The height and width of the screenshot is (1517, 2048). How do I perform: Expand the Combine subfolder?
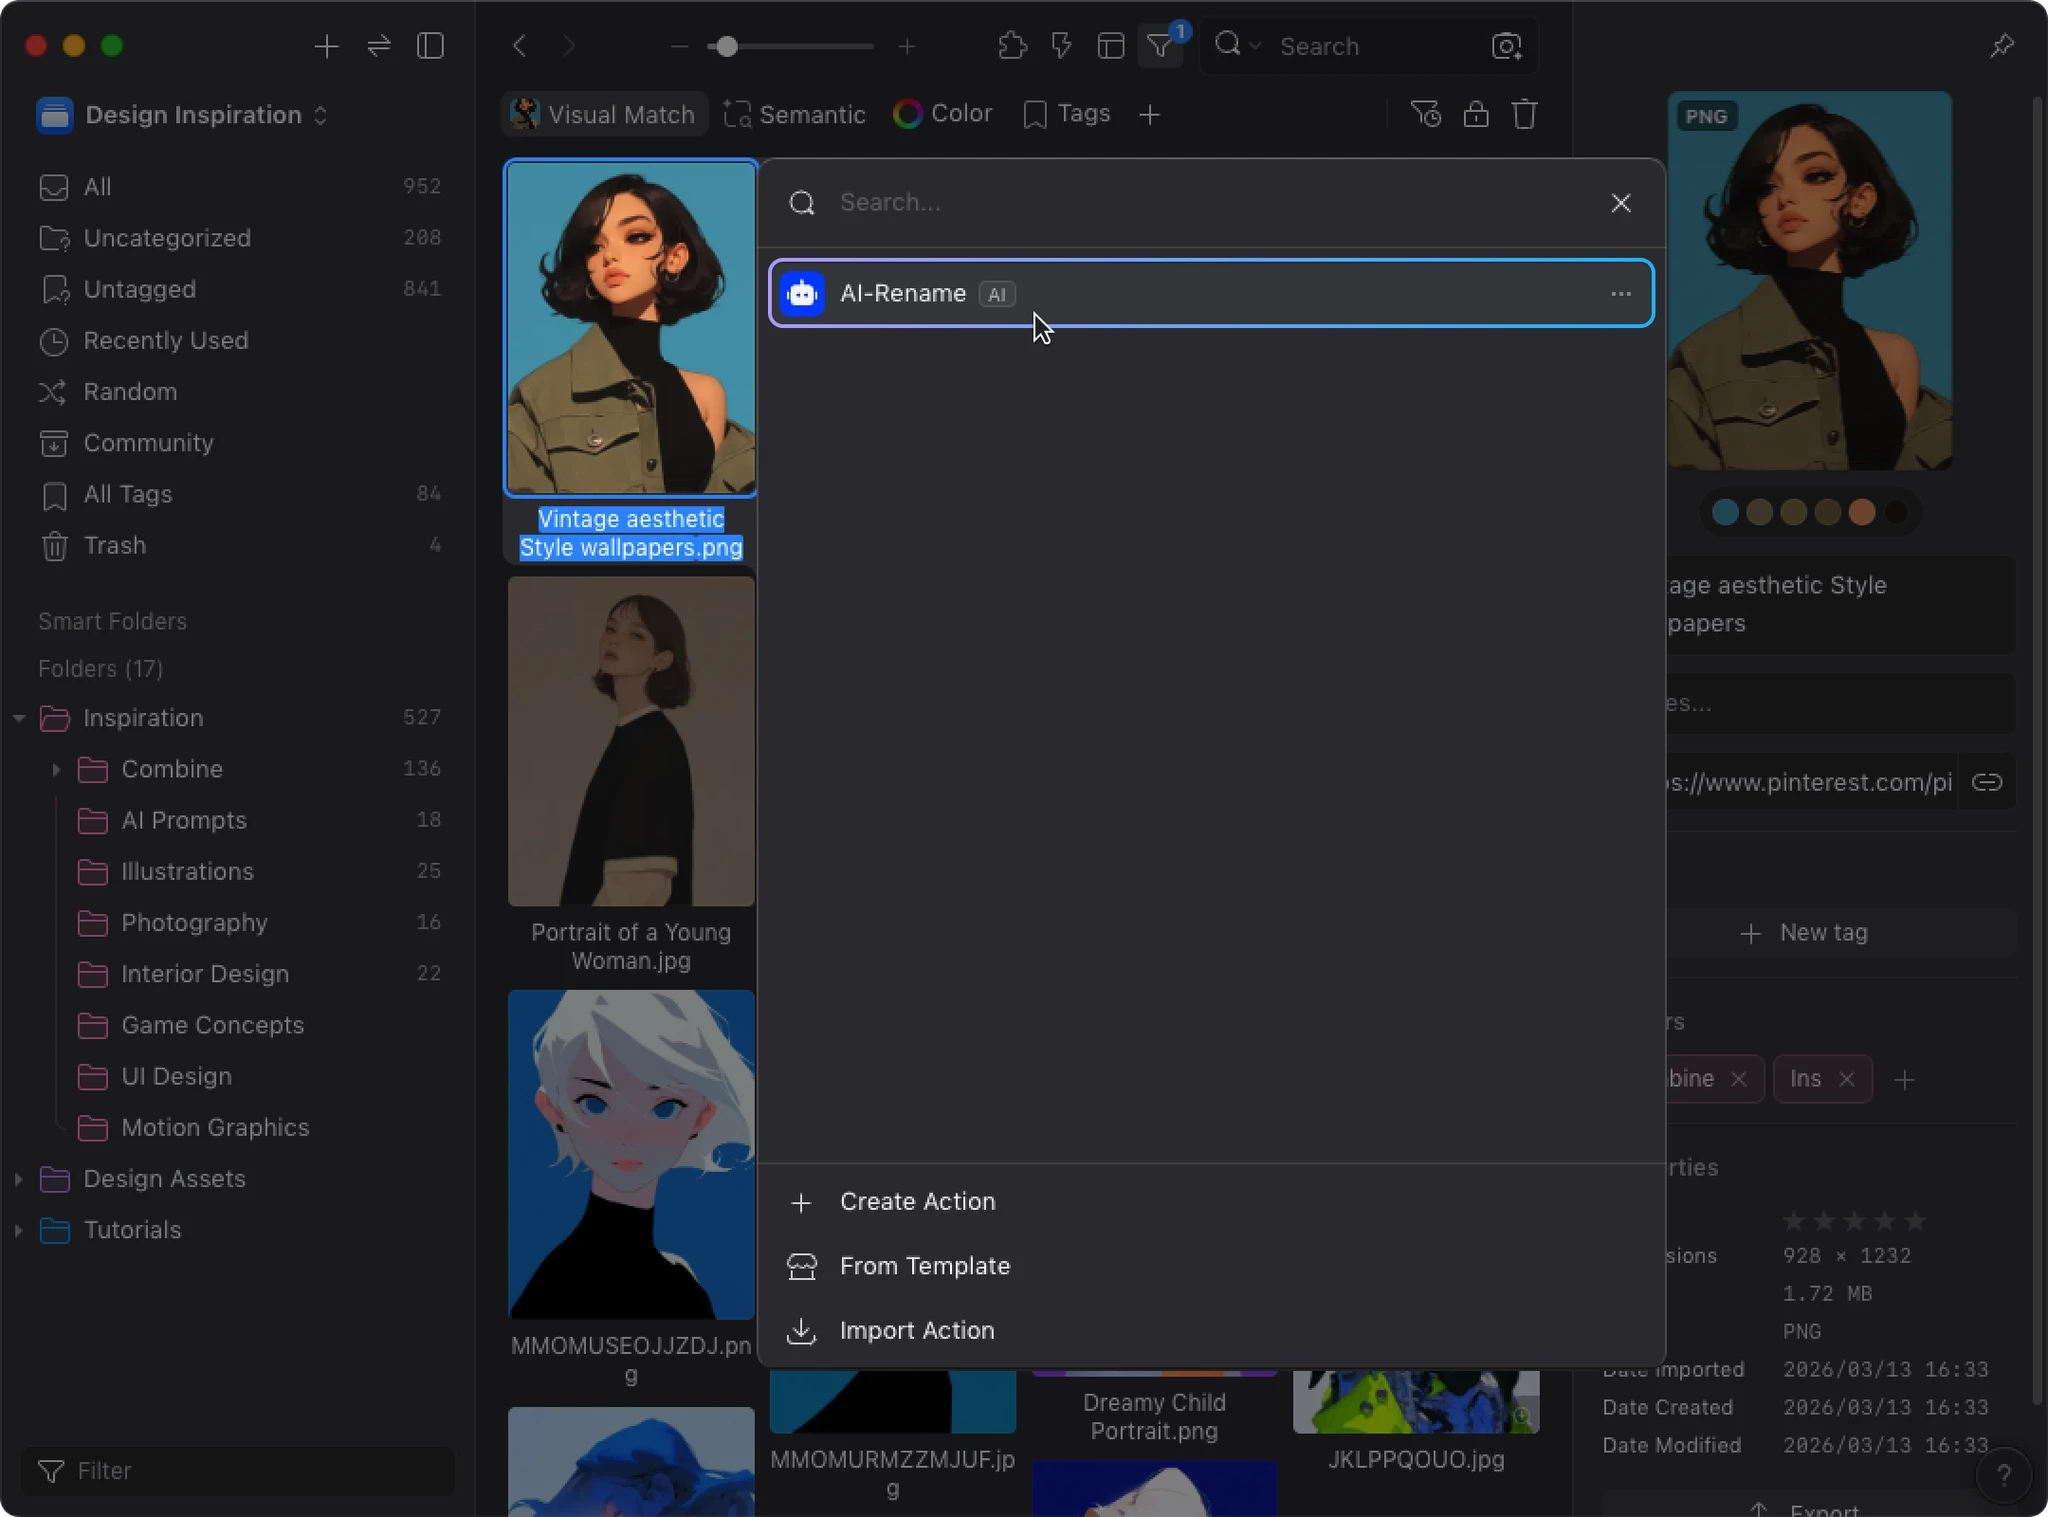point(56,769)
